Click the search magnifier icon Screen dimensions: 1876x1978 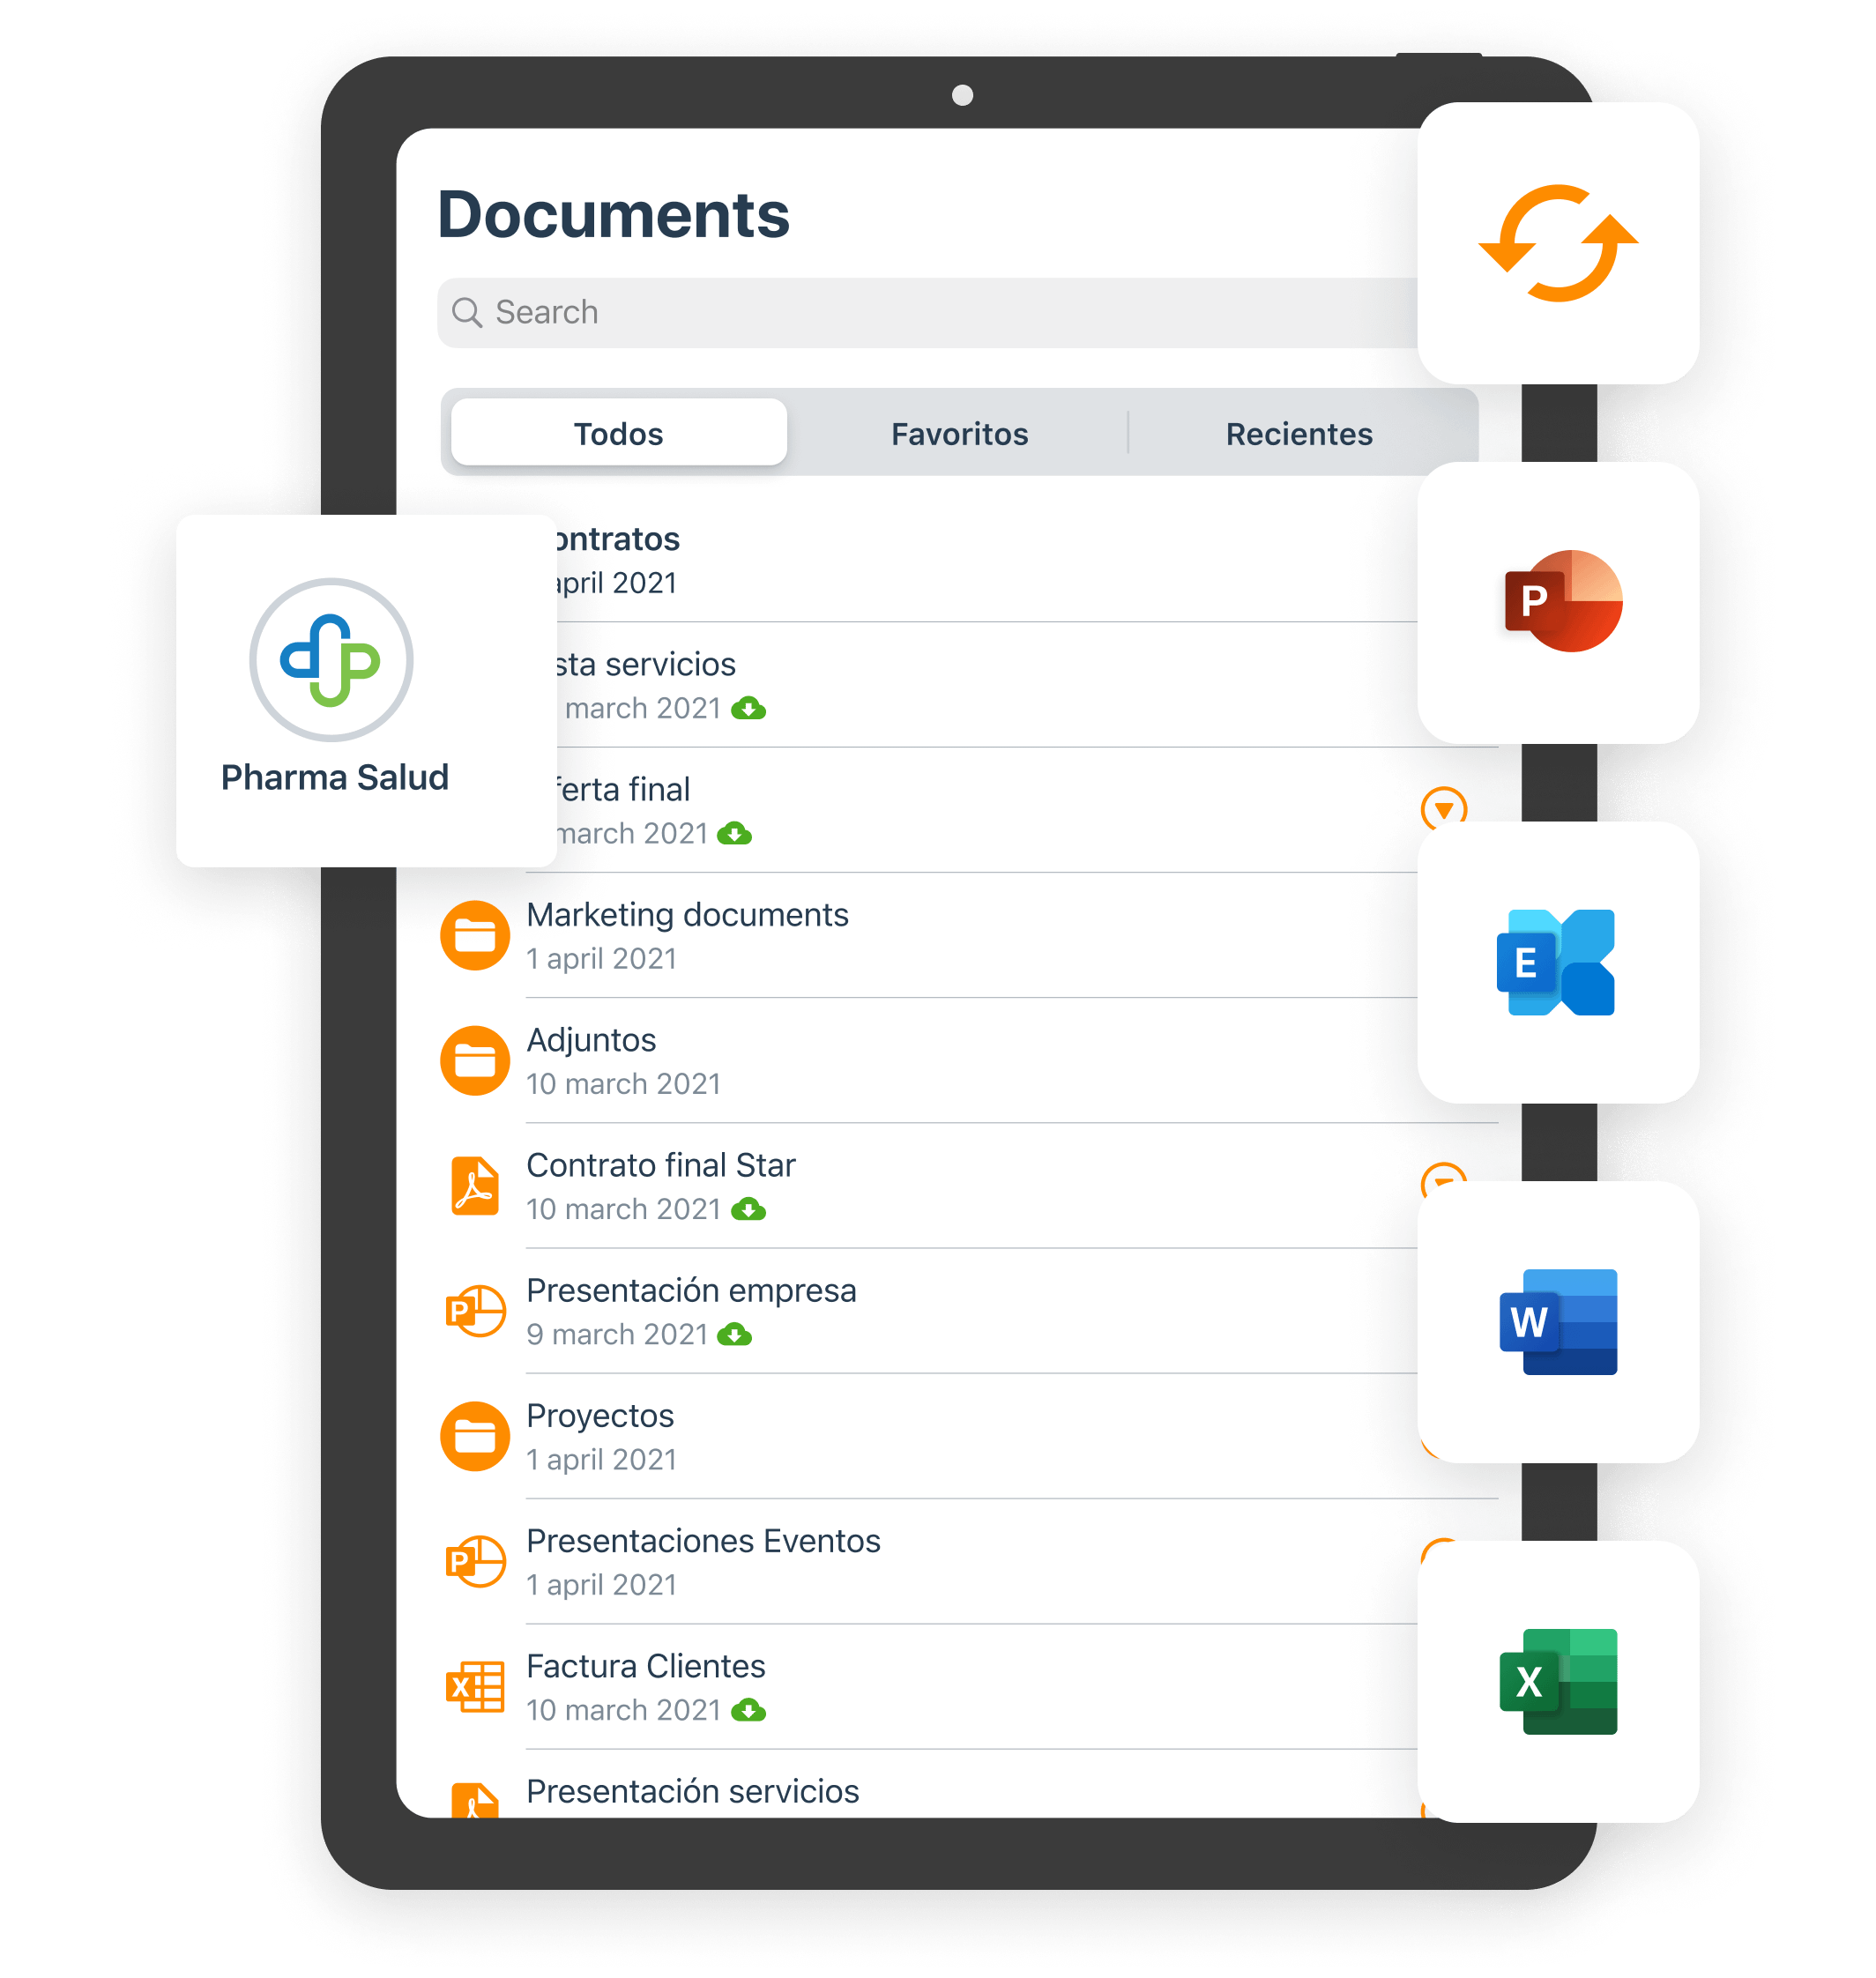(x=466, y=312)
